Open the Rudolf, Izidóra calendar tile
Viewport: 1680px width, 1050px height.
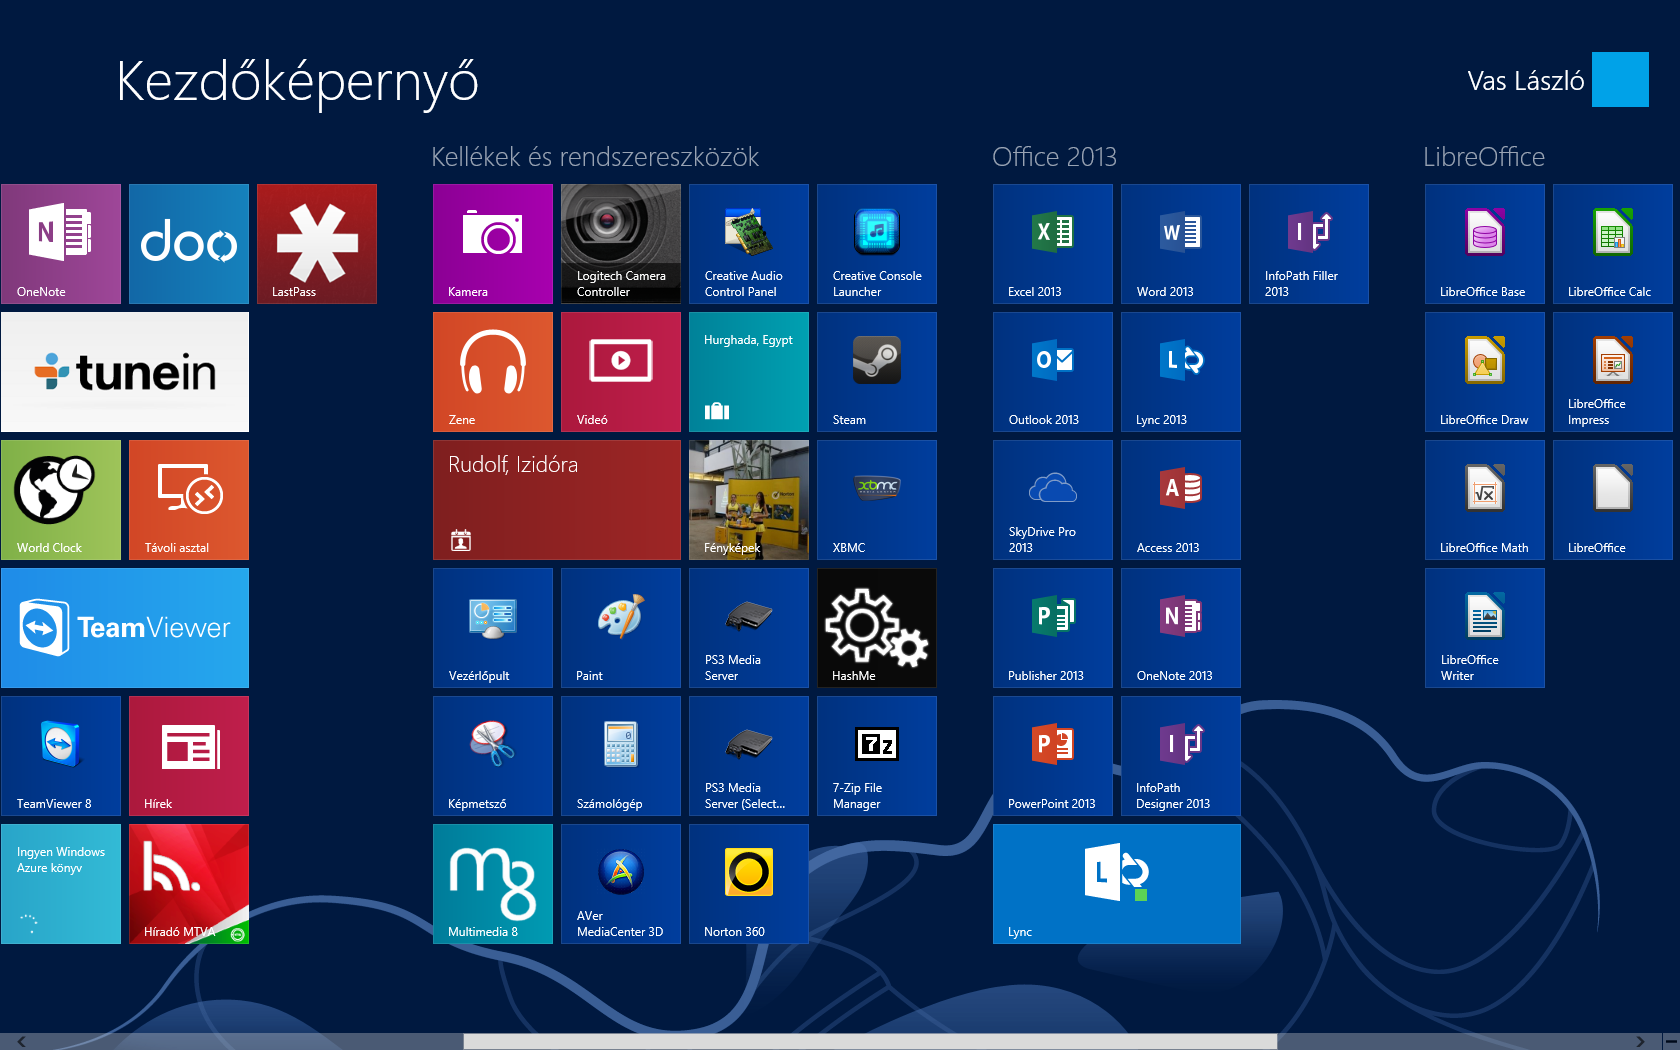coord(557,500)
